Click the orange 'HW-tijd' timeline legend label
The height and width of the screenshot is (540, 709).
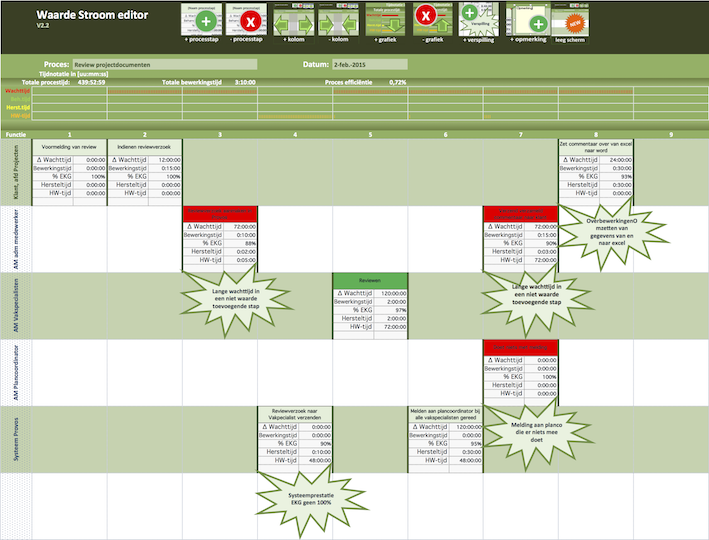point(20,116)
